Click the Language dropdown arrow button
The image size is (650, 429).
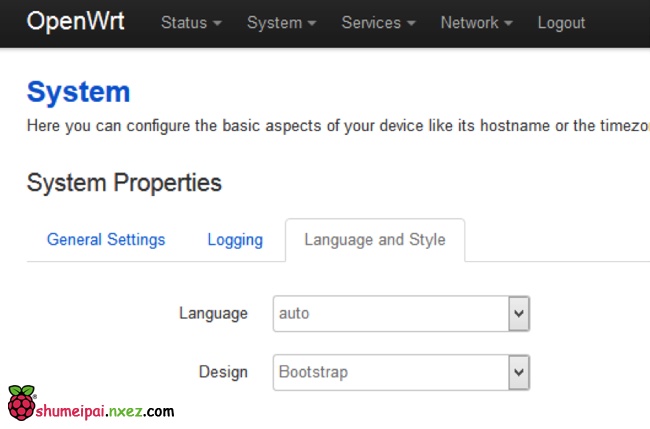518,313
